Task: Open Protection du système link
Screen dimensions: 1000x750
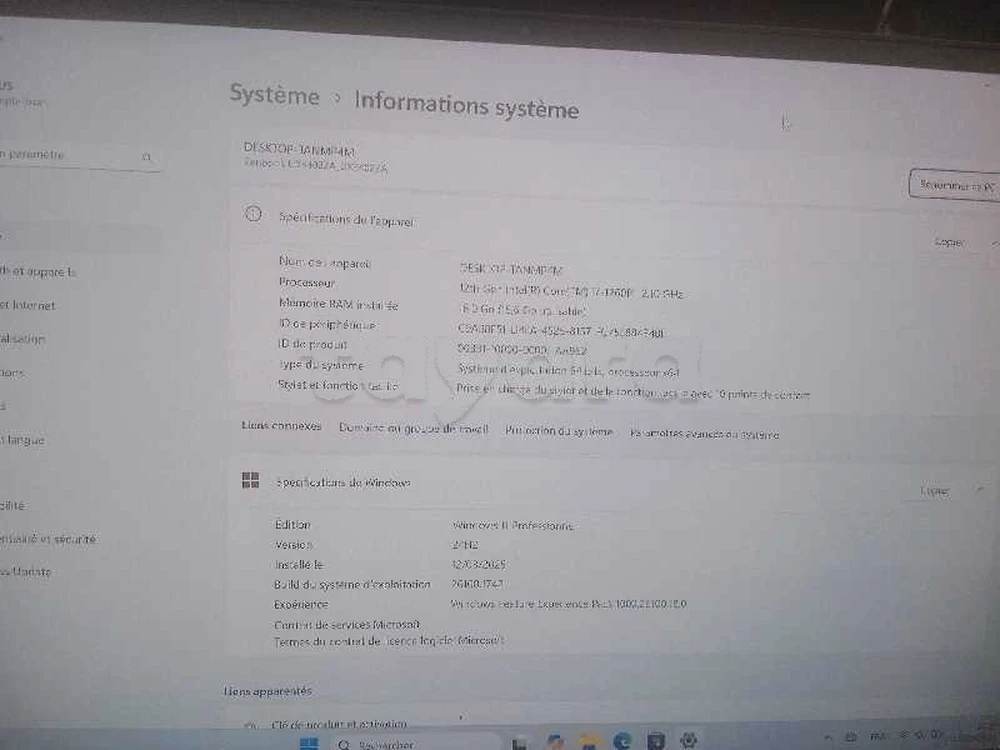Action: point(559,431)
